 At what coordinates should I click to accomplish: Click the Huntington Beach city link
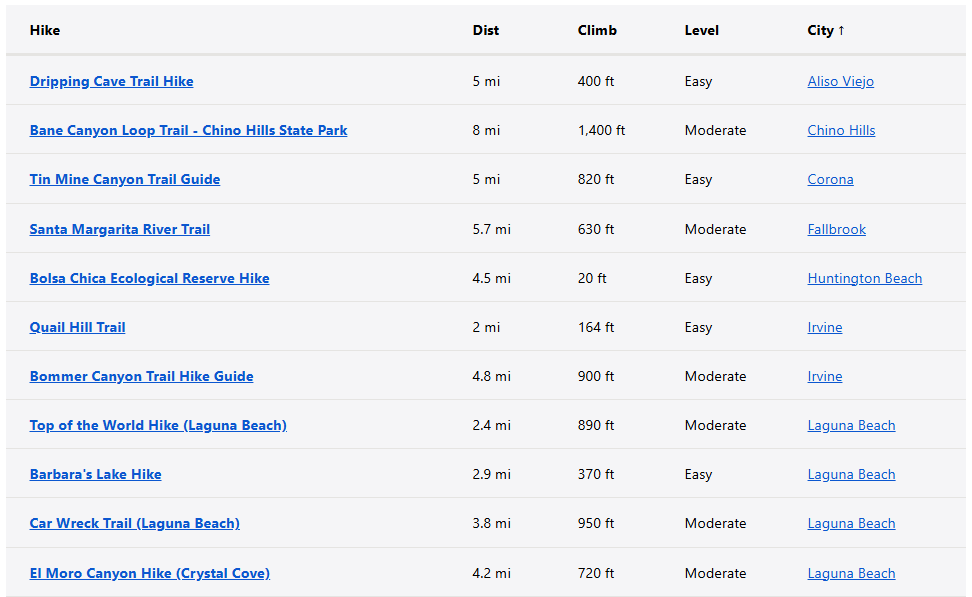click(864, 279)
